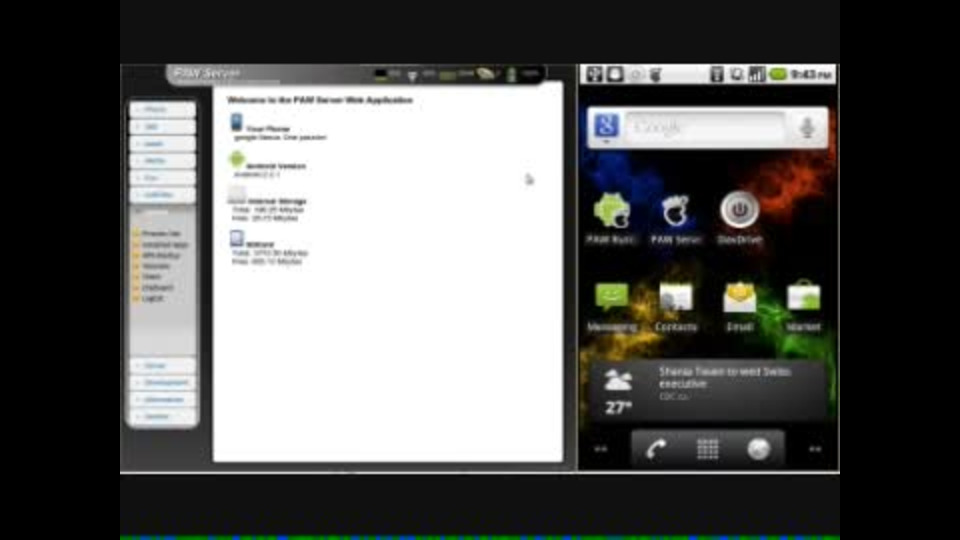960x540 pixels.
Task: Open the PAW Server app icon on phone
Action: tap(675, 212)
